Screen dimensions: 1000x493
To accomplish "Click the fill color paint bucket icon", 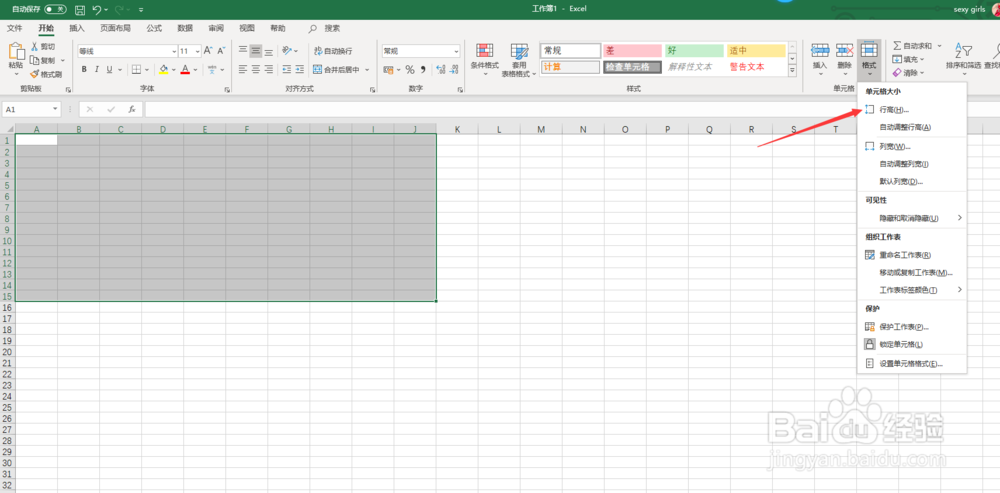I will (163, 70).
